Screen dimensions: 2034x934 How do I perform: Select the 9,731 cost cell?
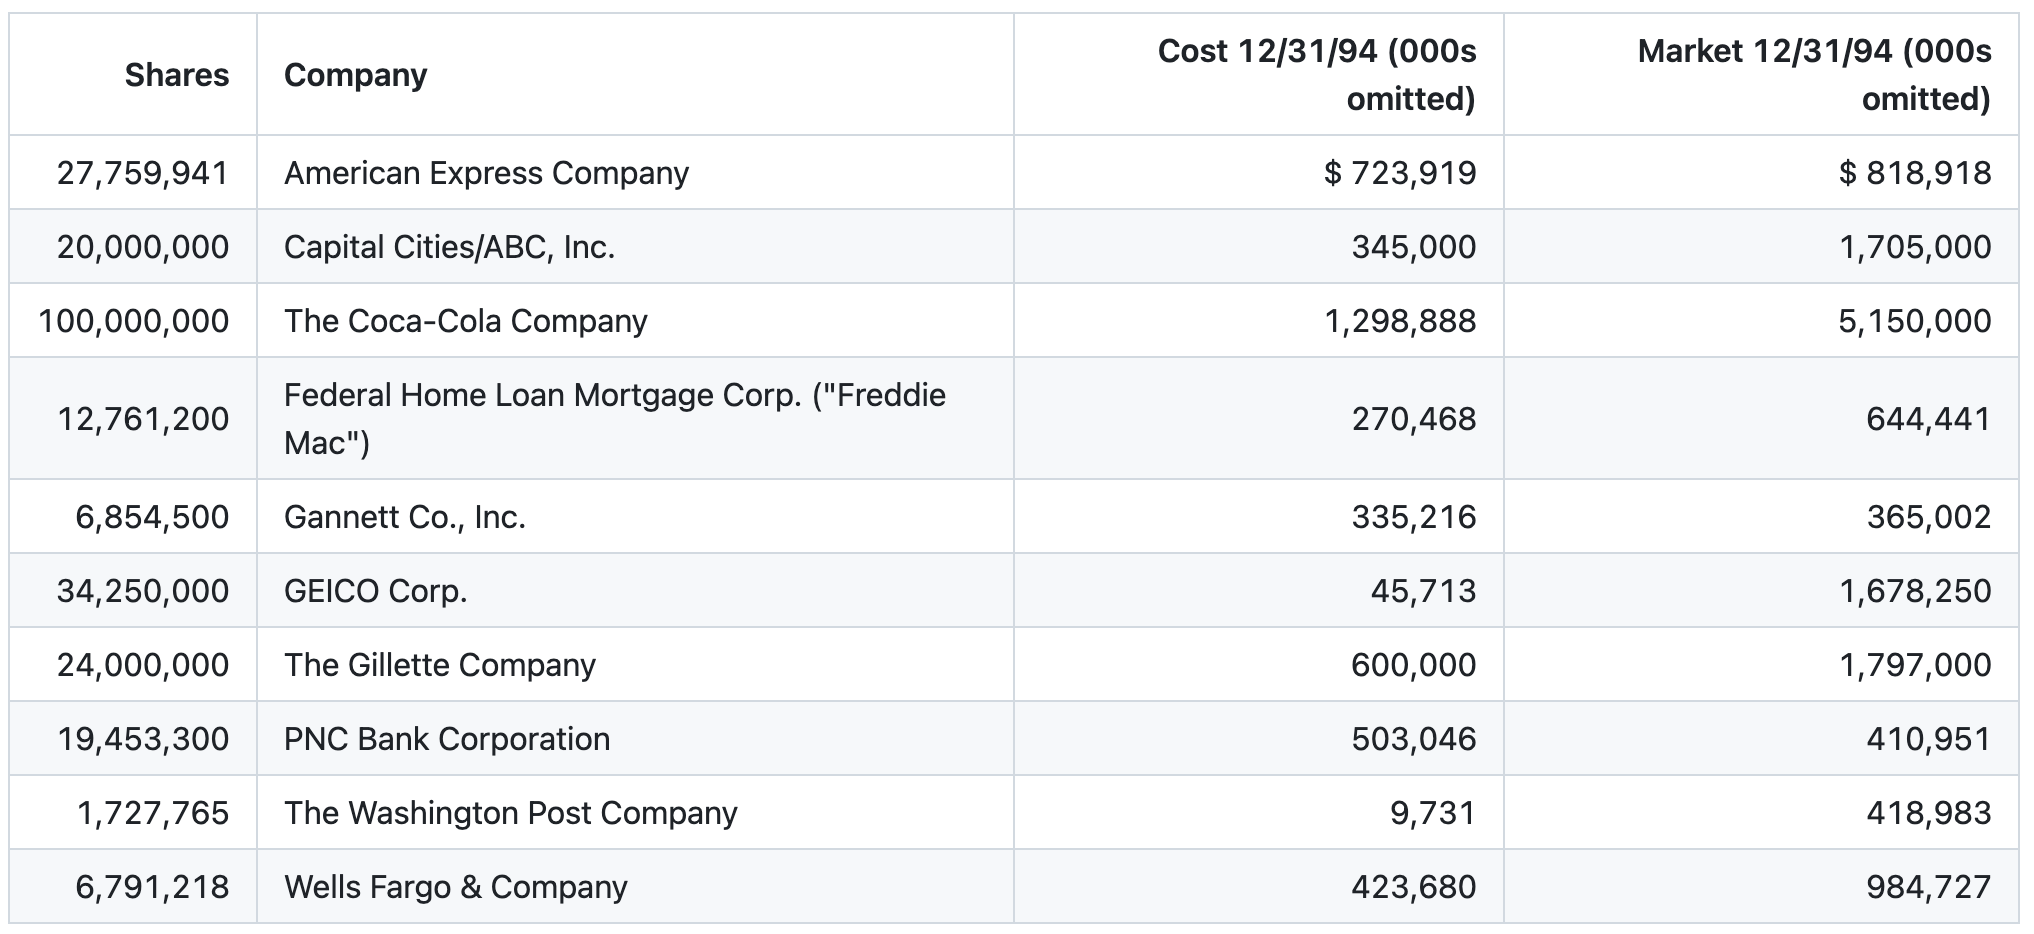[1432, 813]
